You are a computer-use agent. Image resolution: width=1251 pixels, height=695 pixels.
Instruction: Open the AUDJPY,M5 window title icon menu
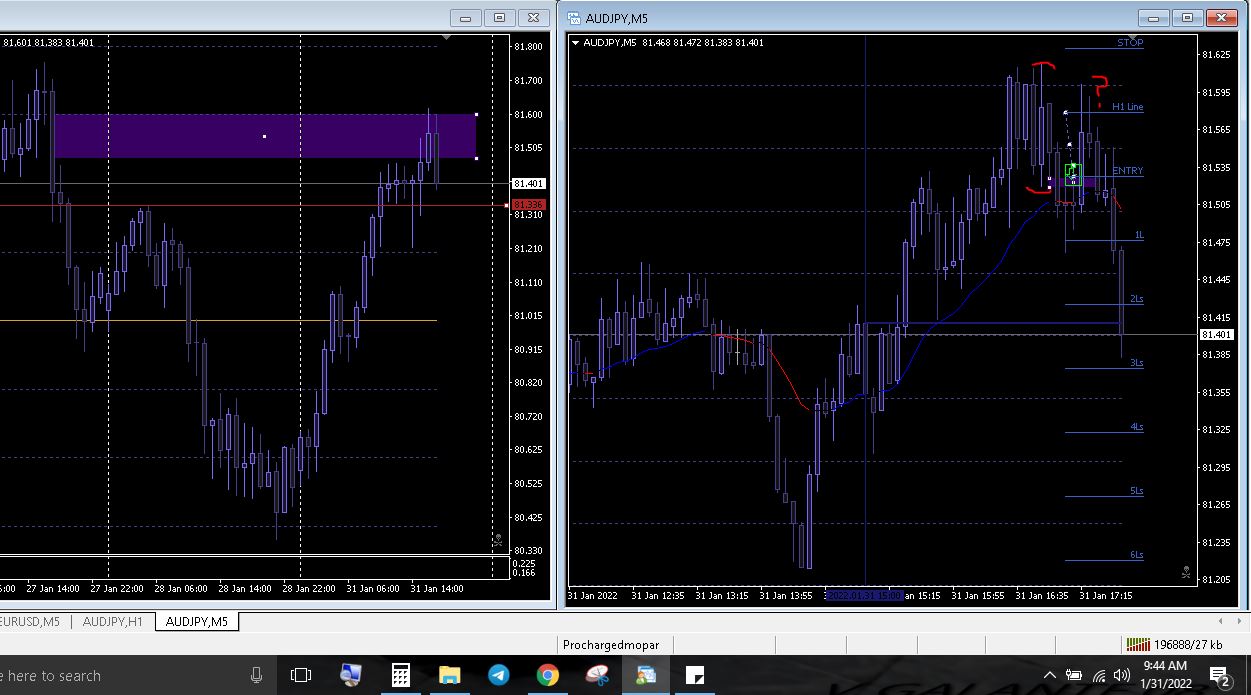(574, 17)
